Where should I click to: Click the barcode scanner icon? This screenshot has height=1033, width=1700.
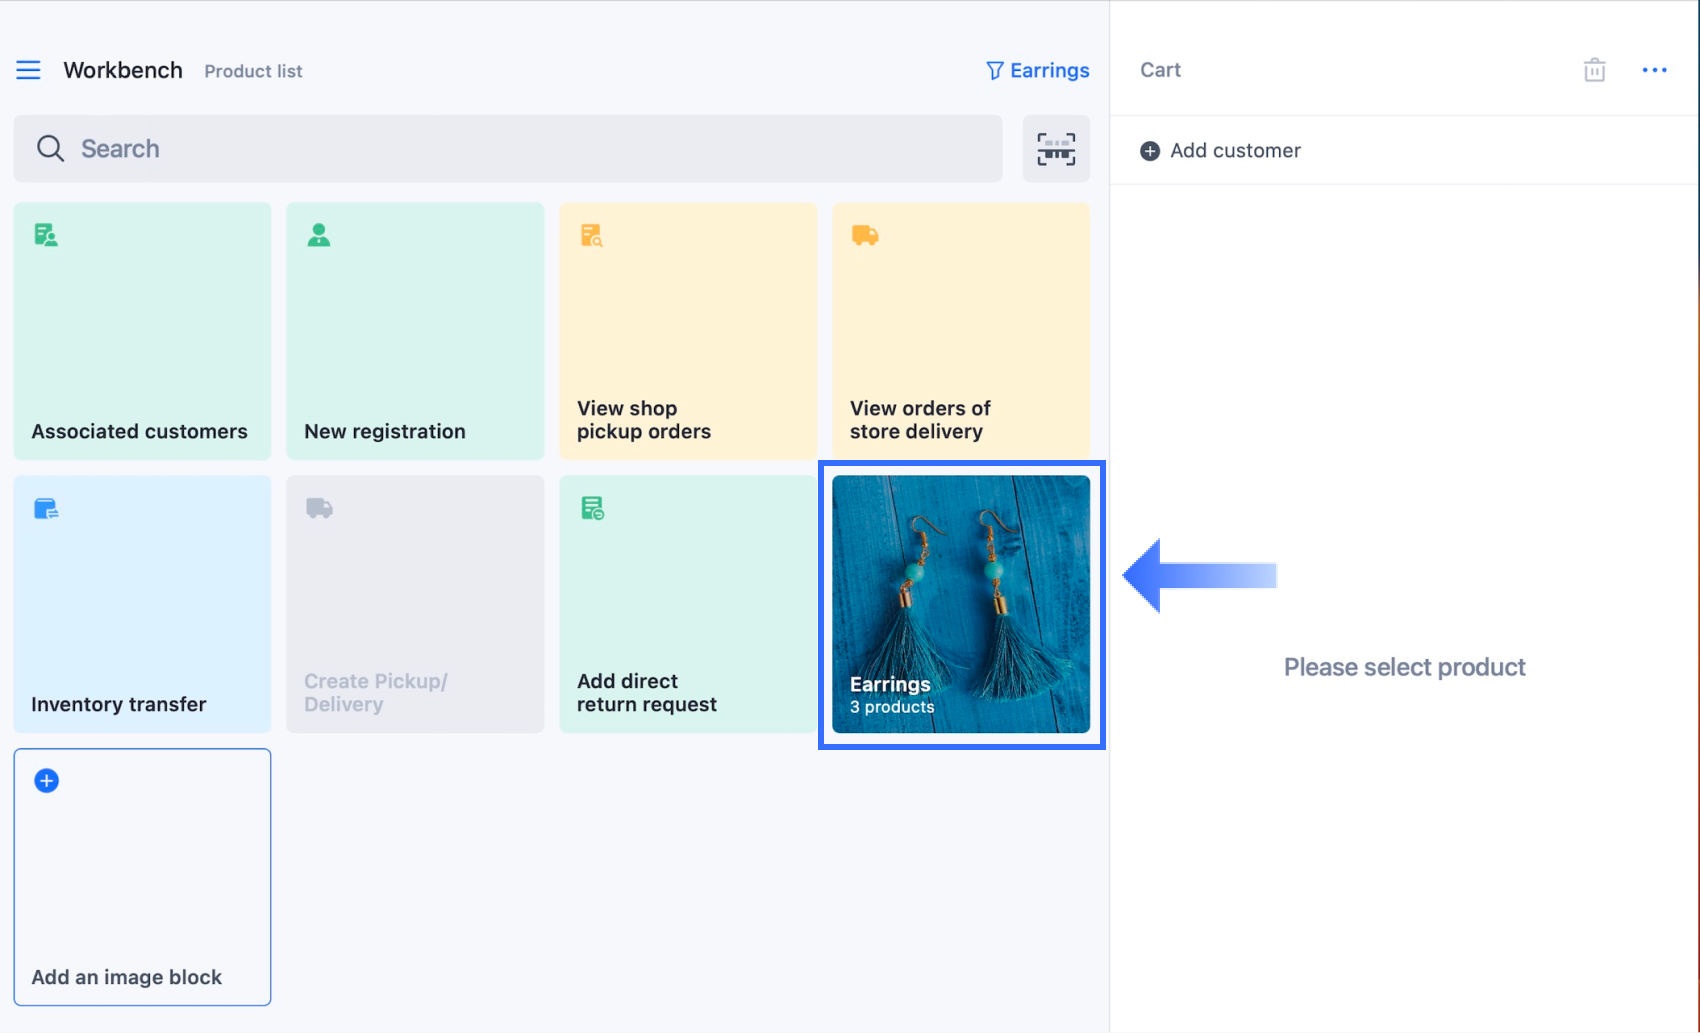(1056, 149)
